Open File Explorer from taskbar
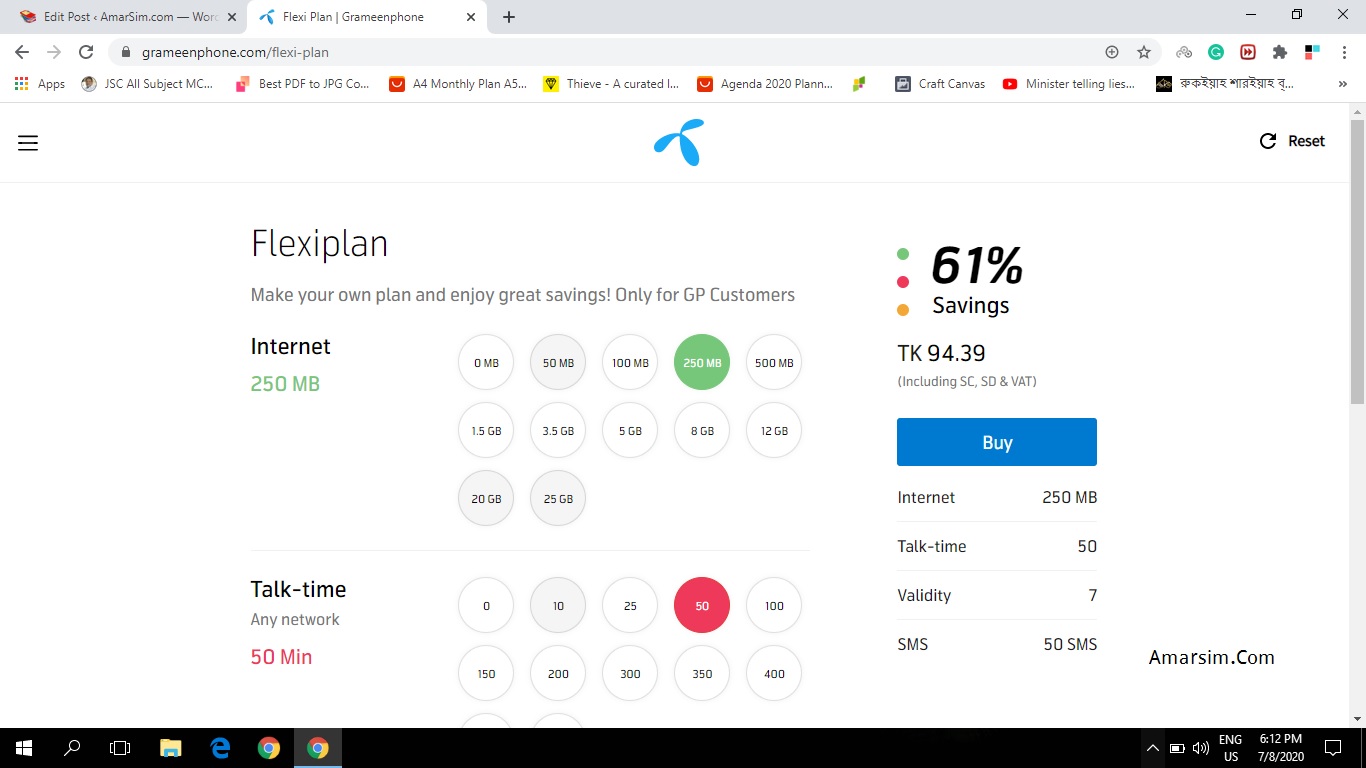This screenshot has height=768, width=1366. 171,747
